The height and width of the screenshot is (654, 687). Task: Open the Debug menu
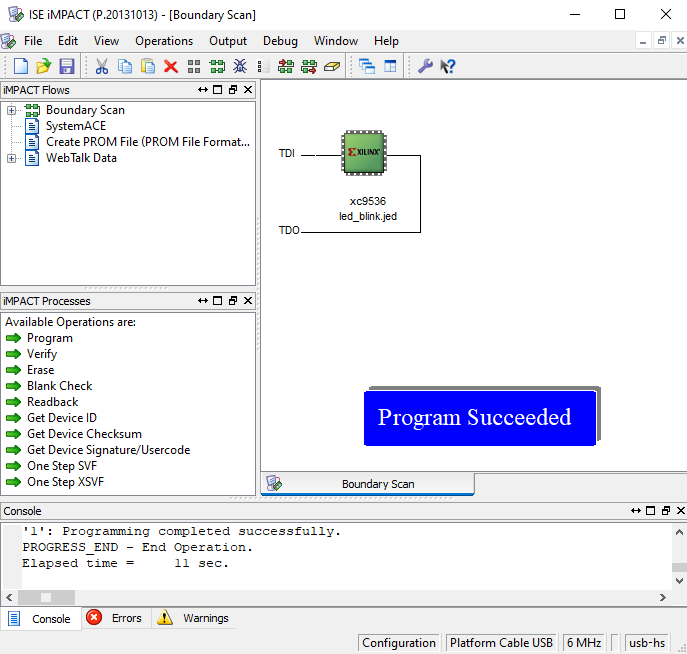(x=280, y=41)
